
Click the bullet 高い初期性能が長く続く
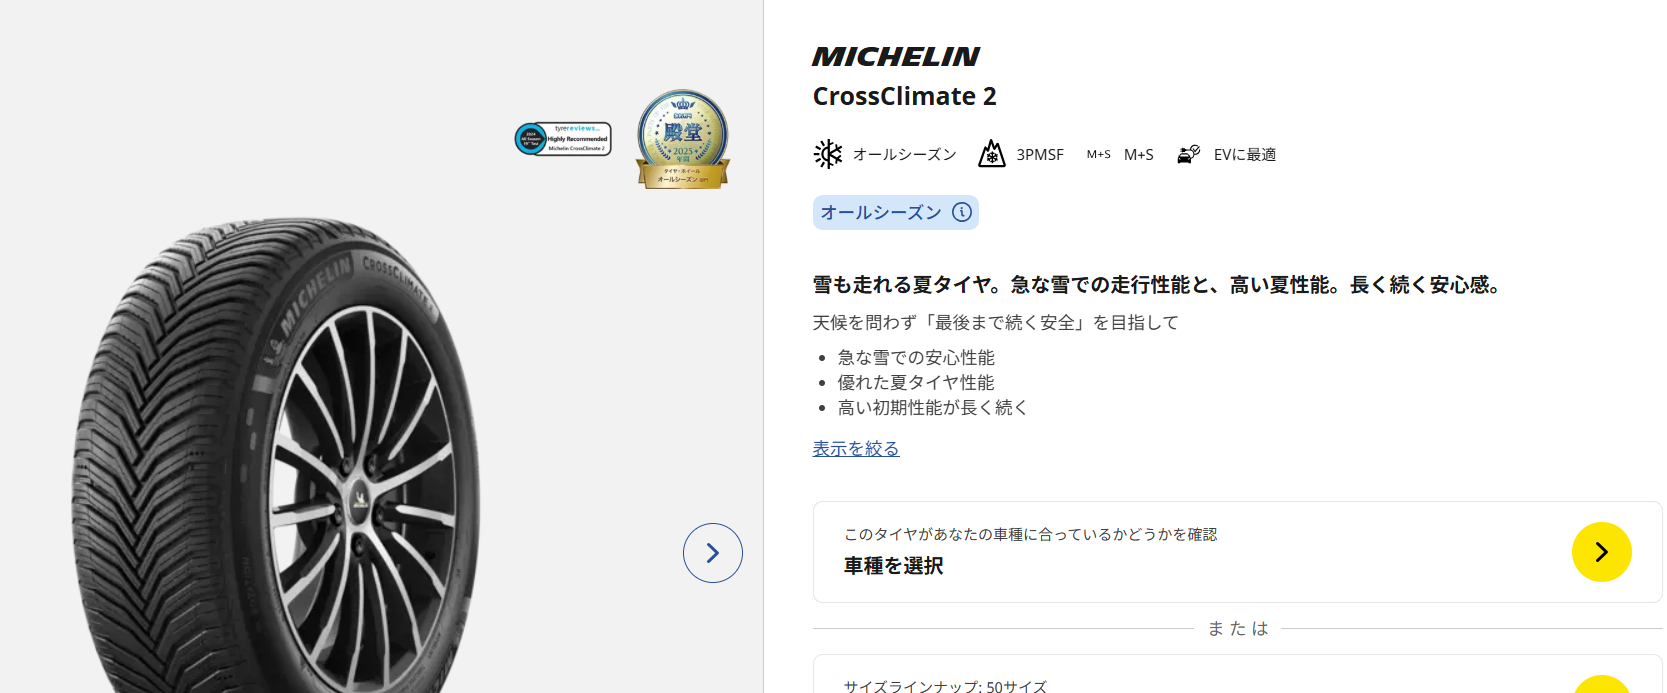click(x=933, y=407)
